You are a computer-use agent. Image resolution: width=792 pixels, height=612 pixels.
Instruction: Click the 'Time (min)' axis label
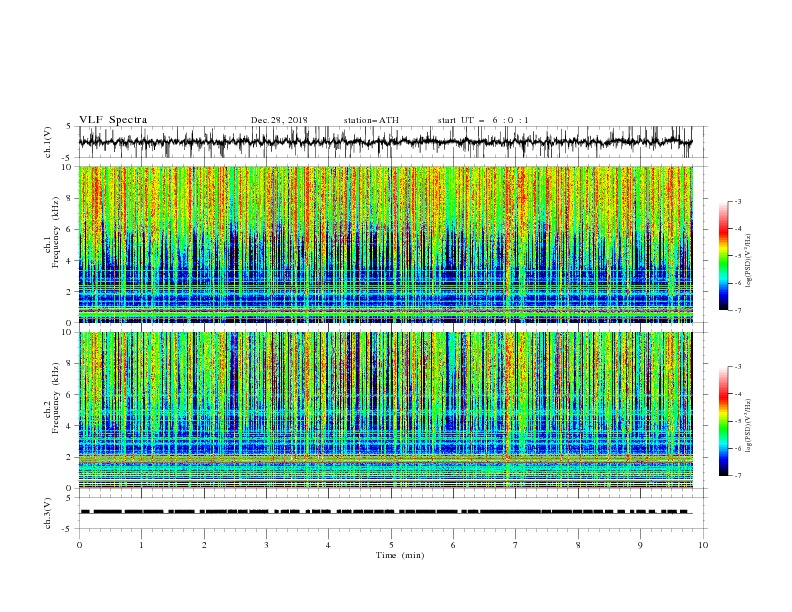[400, 555]
